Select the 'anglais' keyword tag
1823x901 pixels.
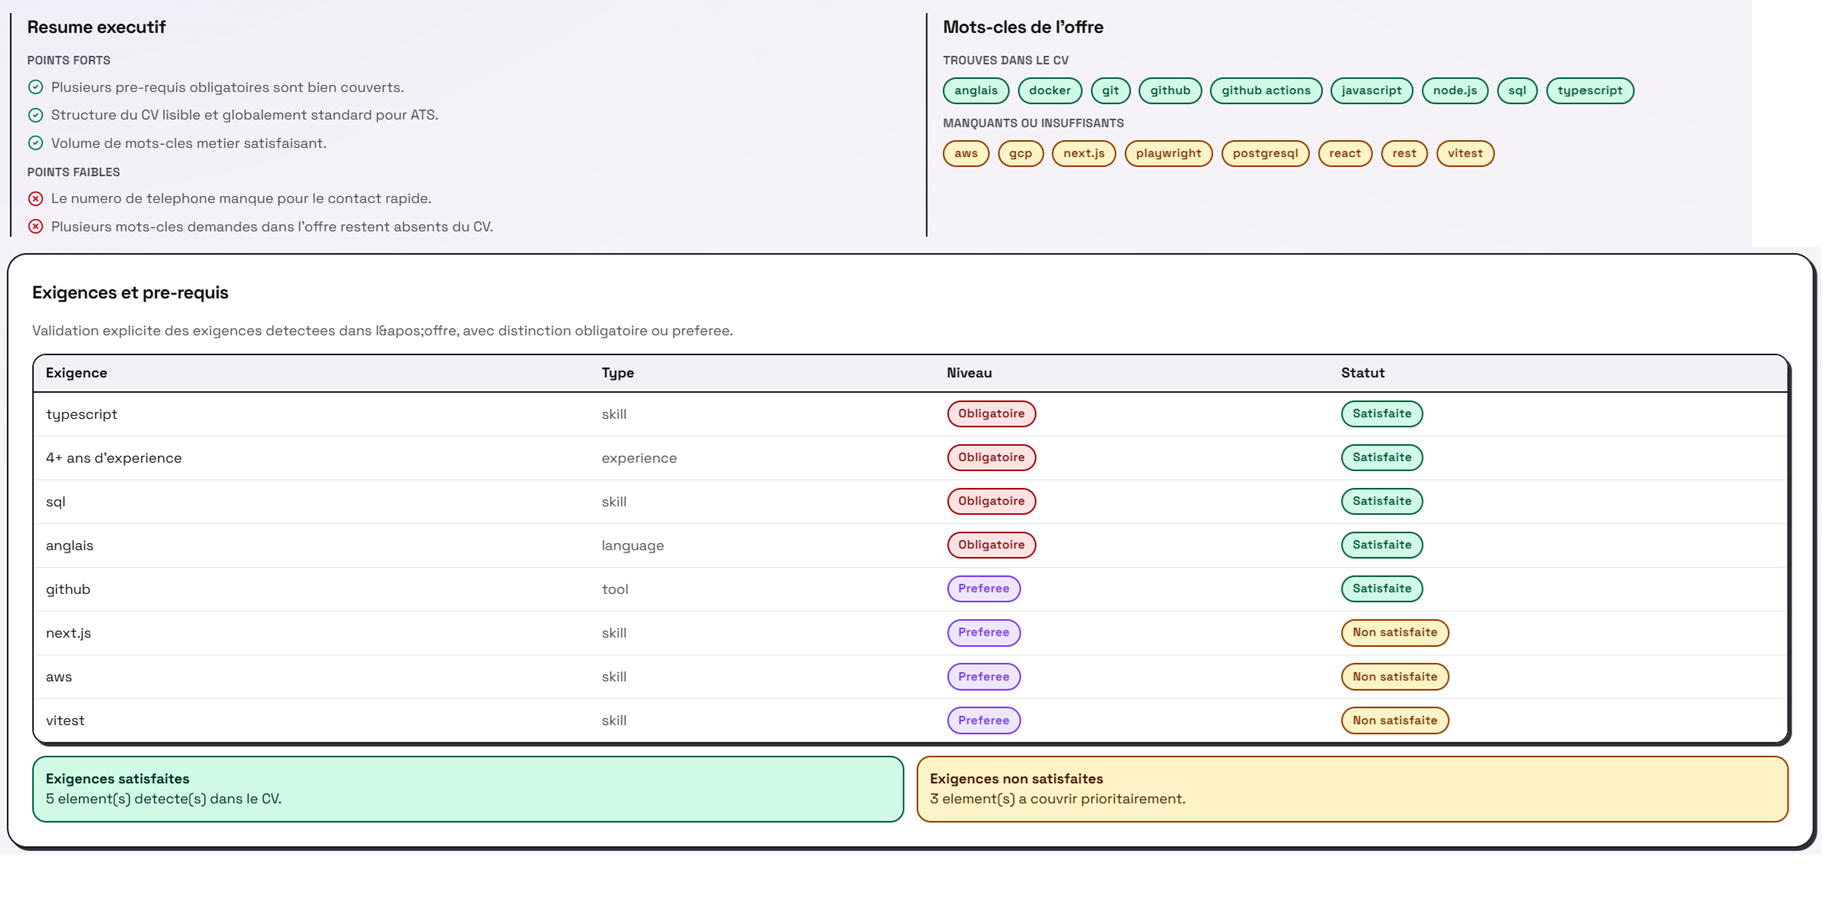click(976, 91)
